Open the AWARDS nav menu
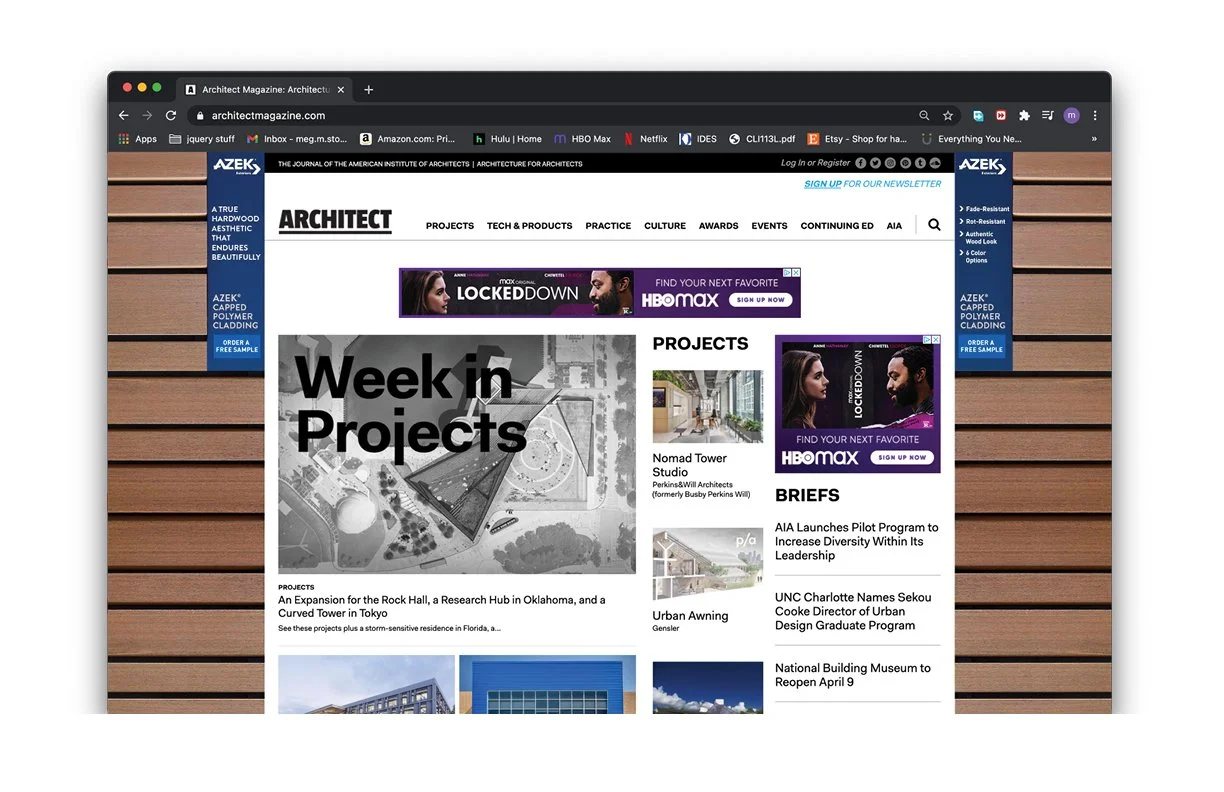Viewport: 1224px width, 792px height. [x=719, y=226]
